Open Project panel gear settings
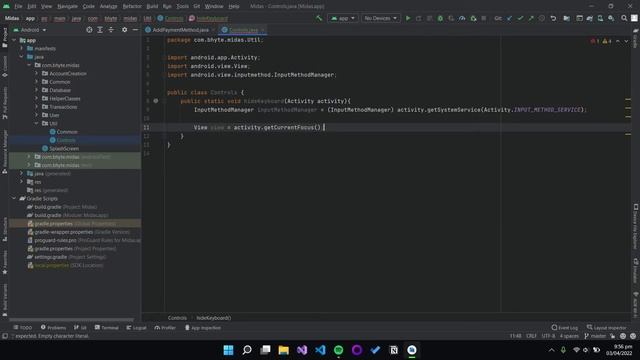 124,30
